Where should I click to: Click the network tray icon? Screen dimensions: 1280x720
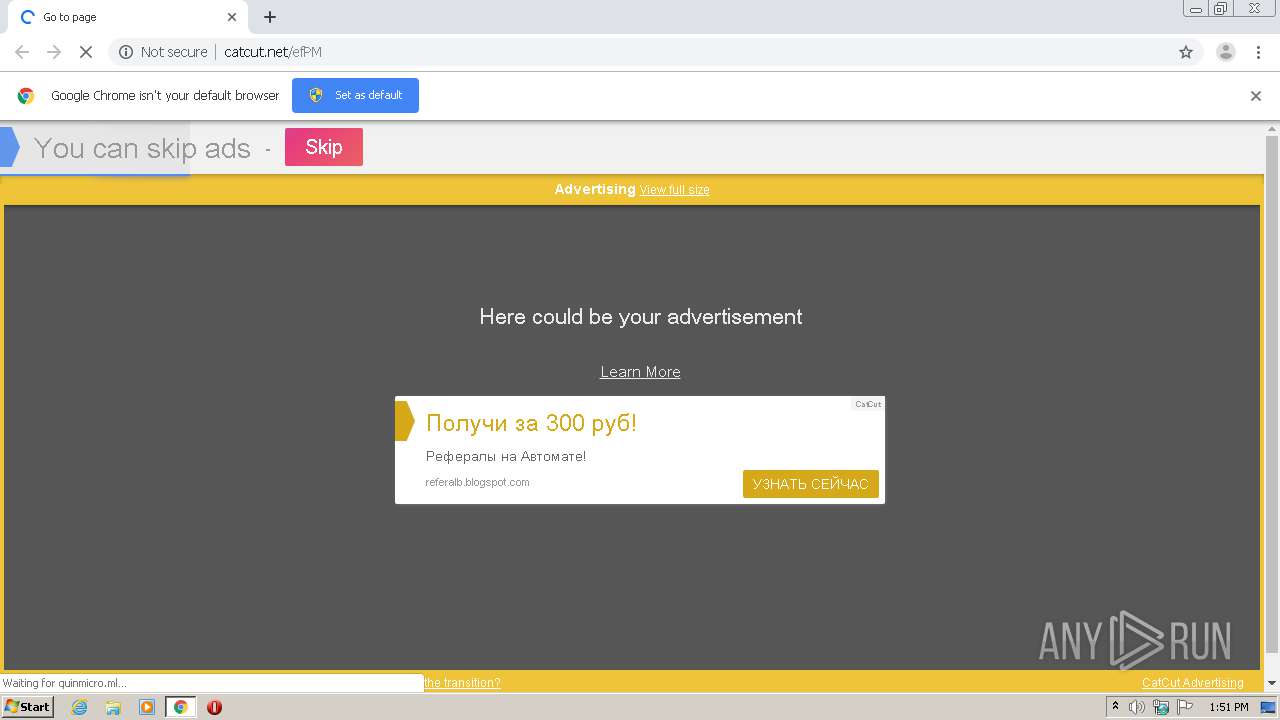click(1161, 707)
